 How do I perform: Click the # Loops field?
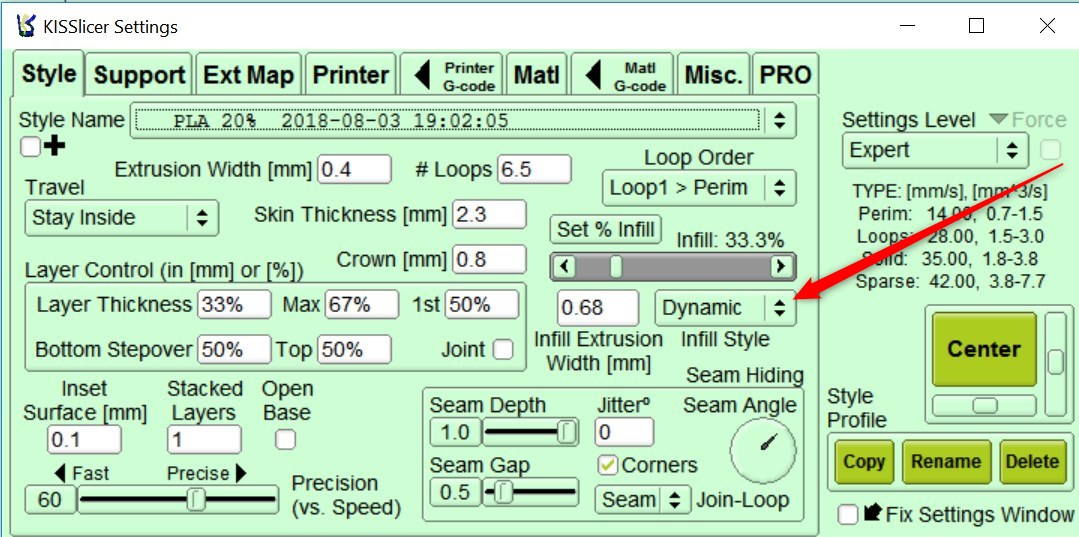click(535, 169)
